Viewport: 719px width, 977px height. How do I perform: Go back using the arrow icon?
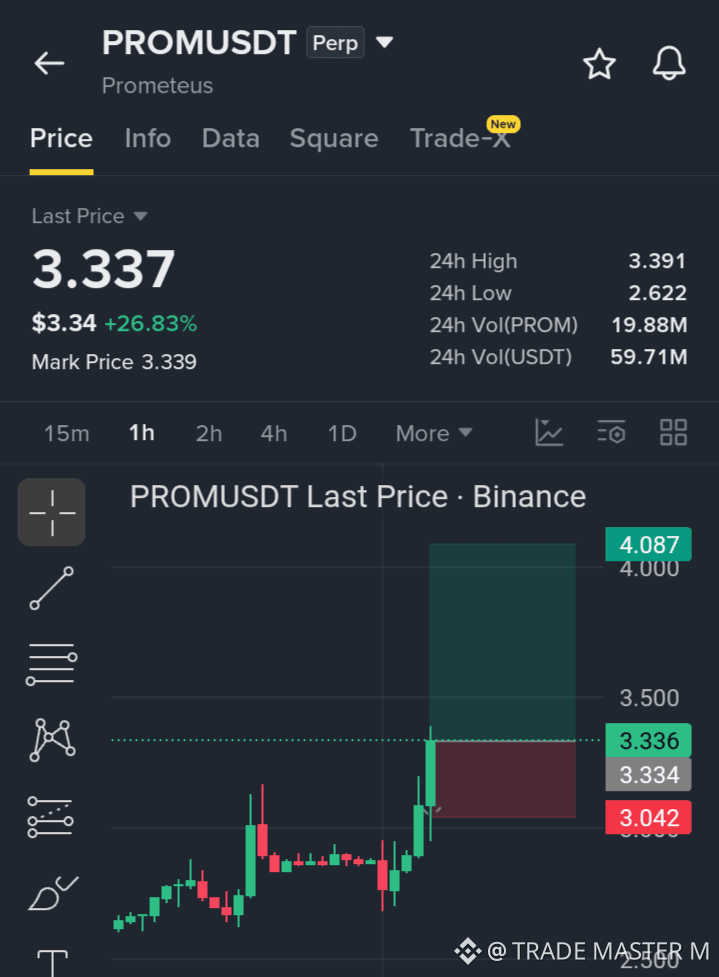[x=49, y=63]
